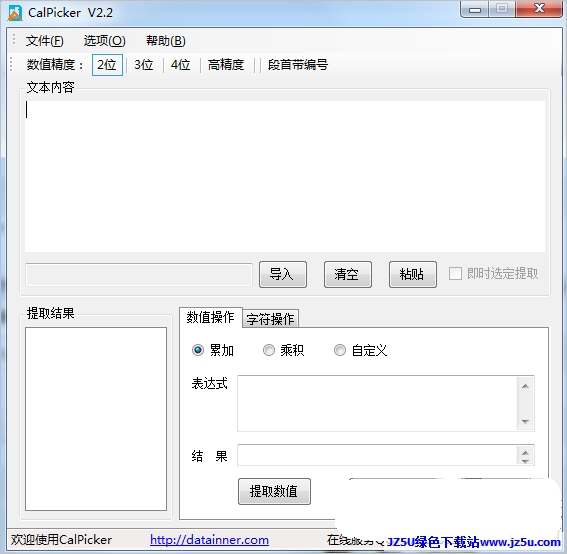This screenshot has height=554, width=567.
Task: Click the CalPicker app icon in title bar
Action: [15, 13]
